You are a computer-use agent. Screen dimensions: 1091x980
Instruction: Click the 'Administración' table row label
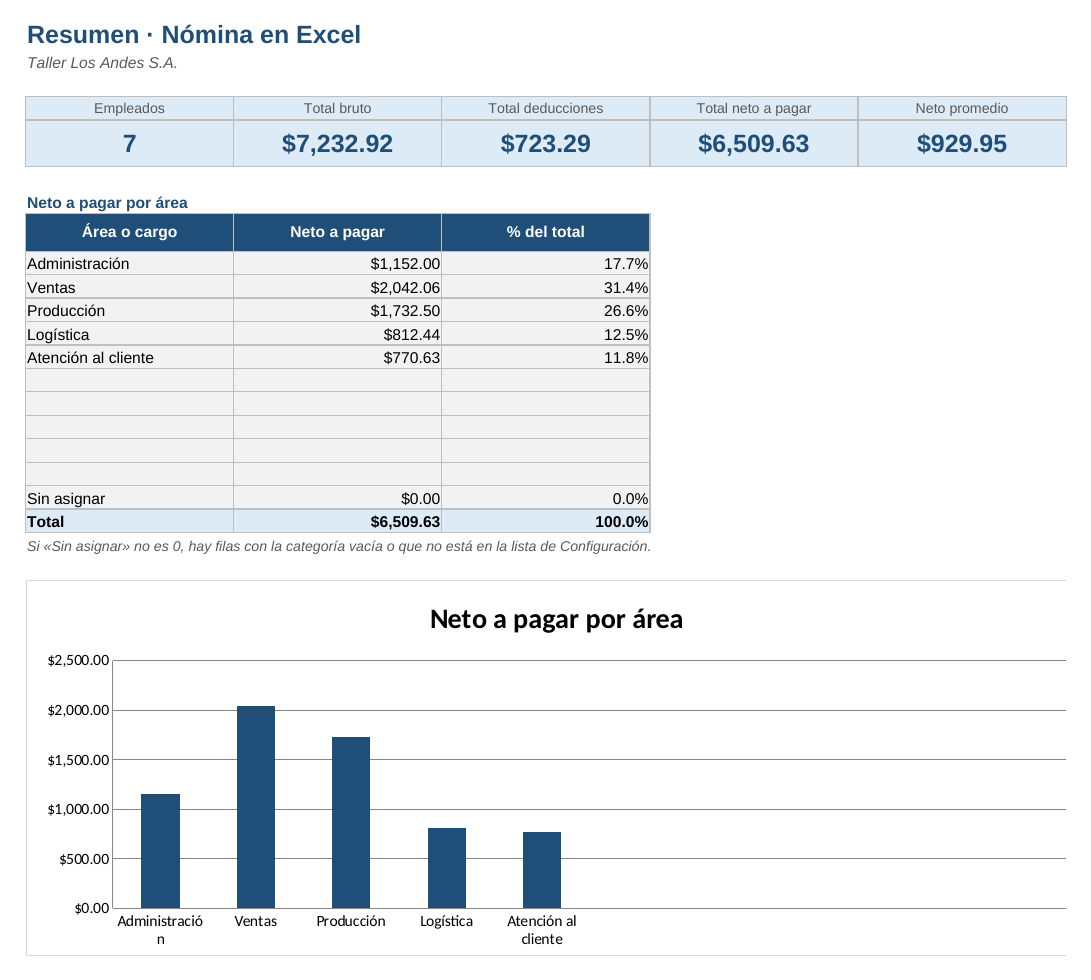point(129,263)
